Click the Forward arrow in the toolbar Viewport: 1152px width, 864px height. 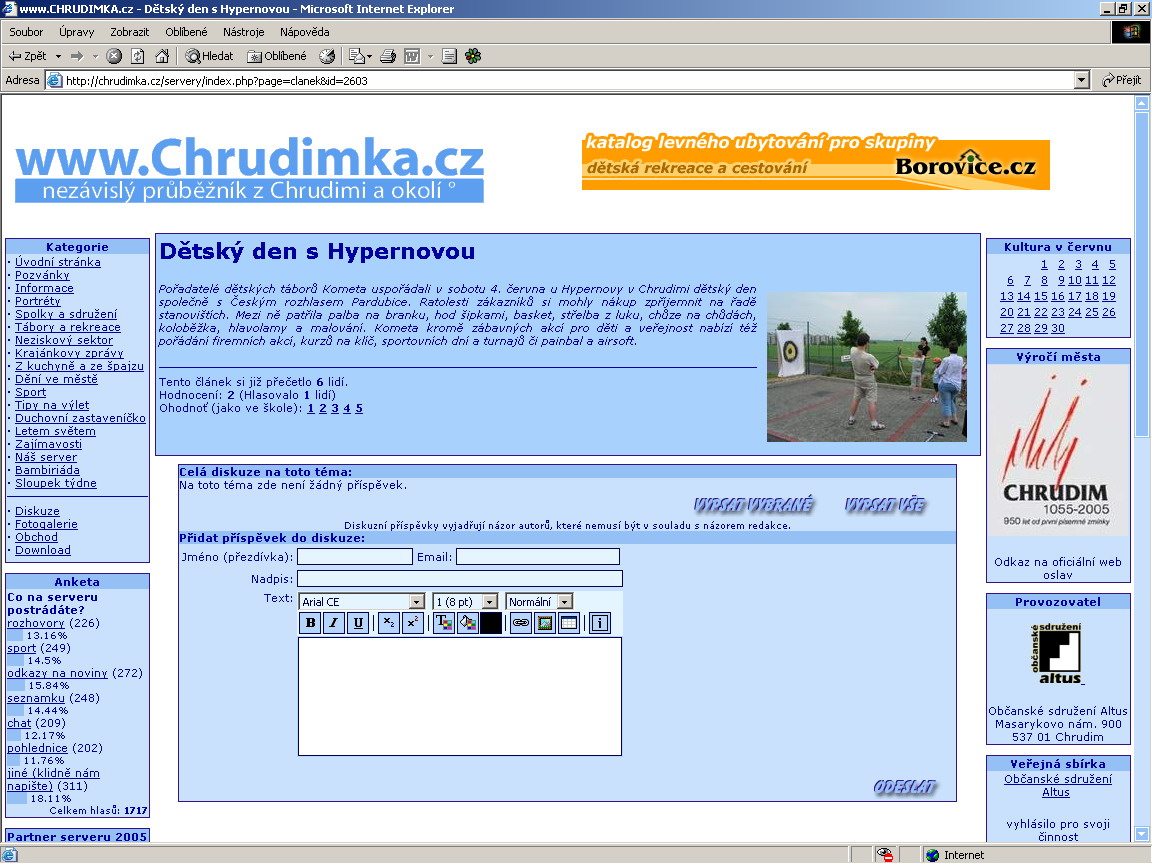77,56
